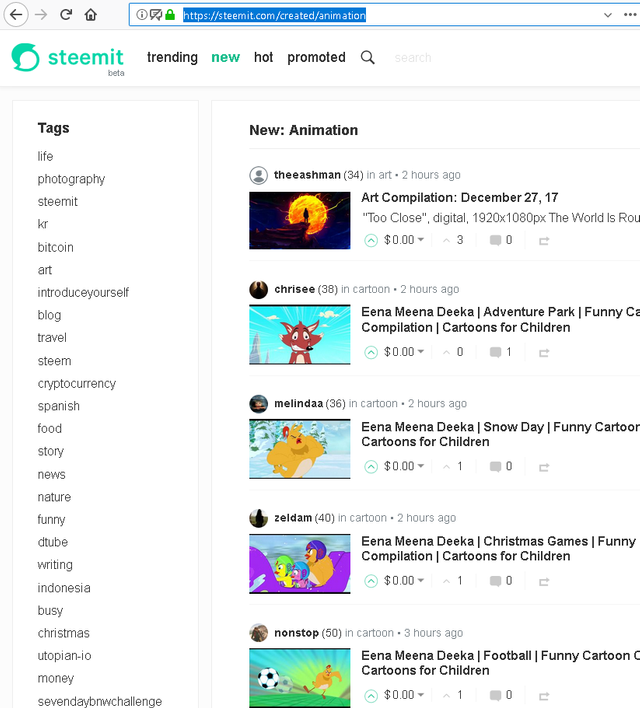640x708 pixels.
Task: Select the address bar URL
Action: pos(274,15)
